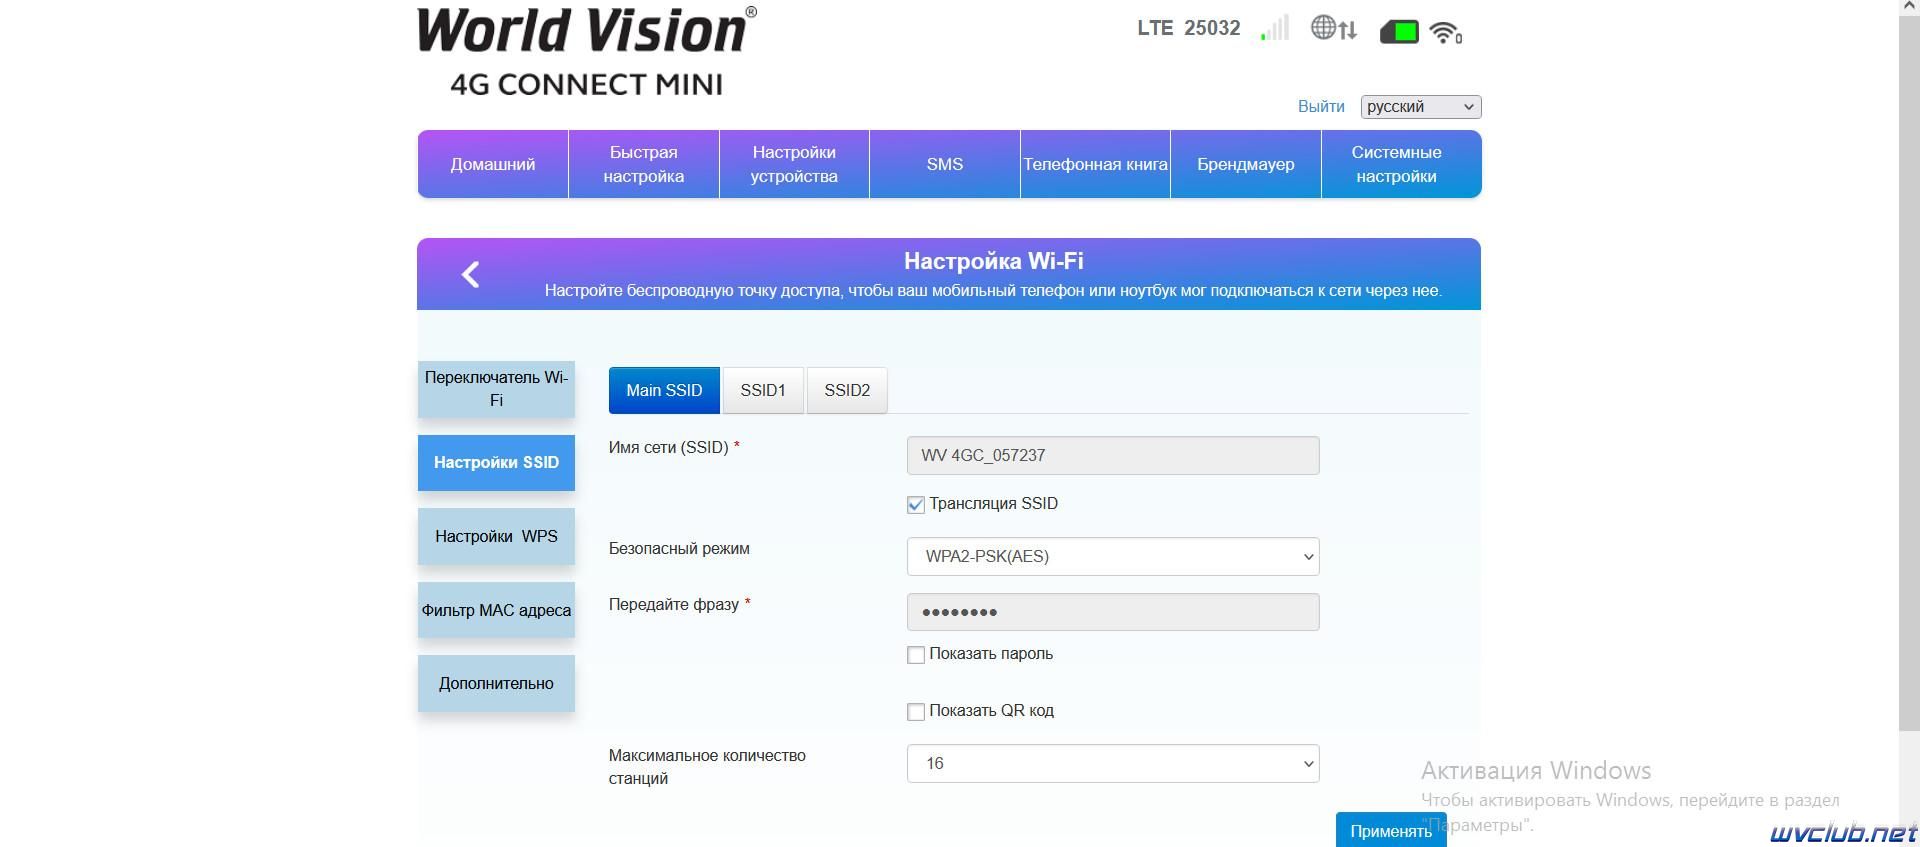The height and width of the screenshot is (847, 1920).
Task: Select the Main SSID tab
Action: (664, 391)
